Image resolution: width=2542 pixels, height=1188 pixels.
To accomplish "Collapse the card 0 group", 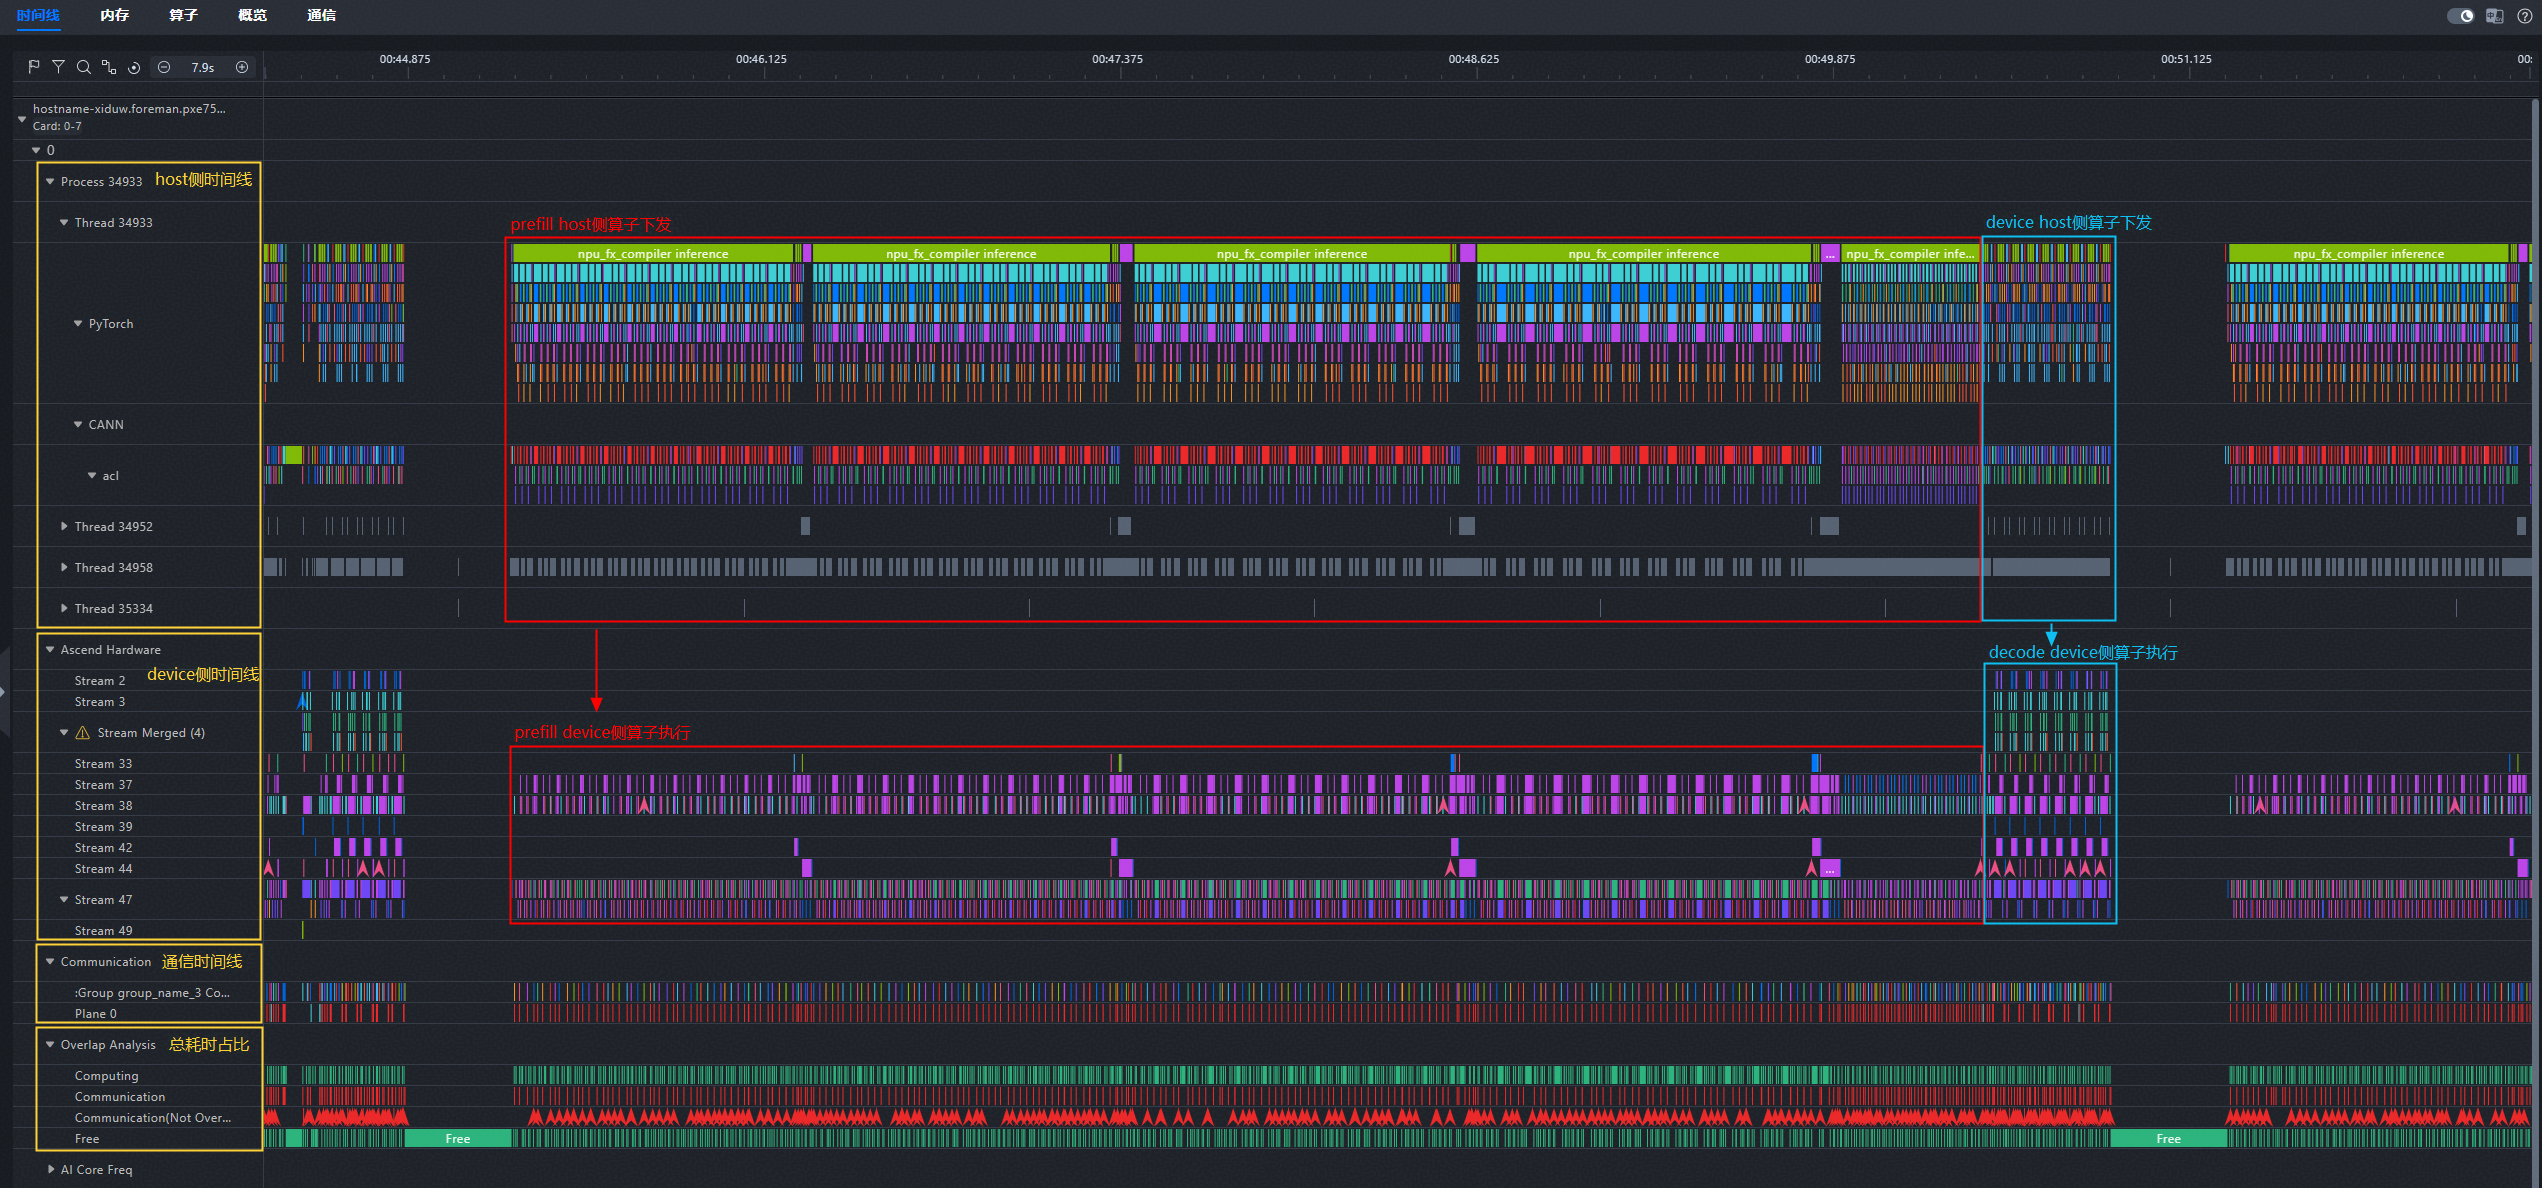I will (x=36, y=150).
